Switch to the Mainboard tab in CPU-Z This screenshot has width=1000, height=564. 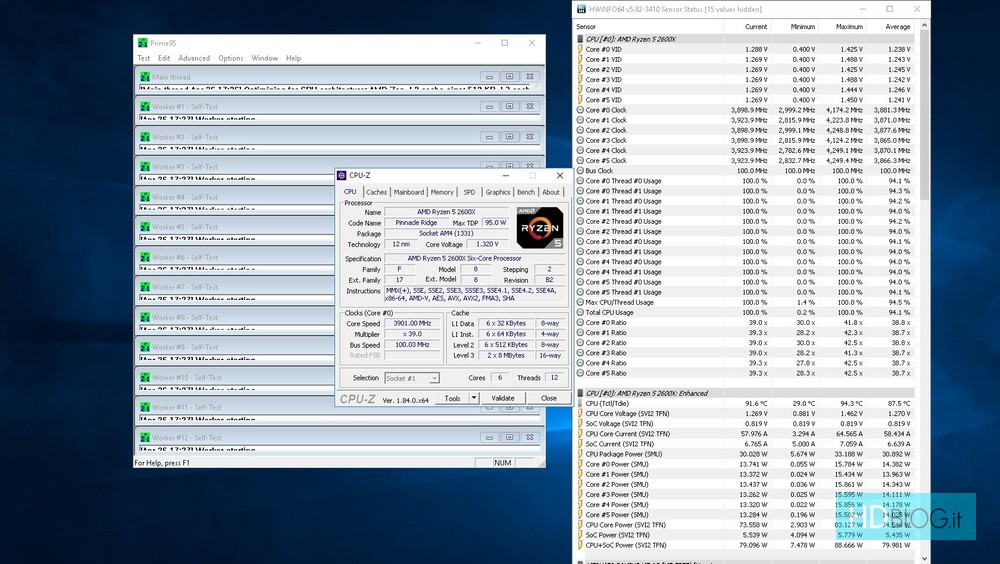point(408,192)
